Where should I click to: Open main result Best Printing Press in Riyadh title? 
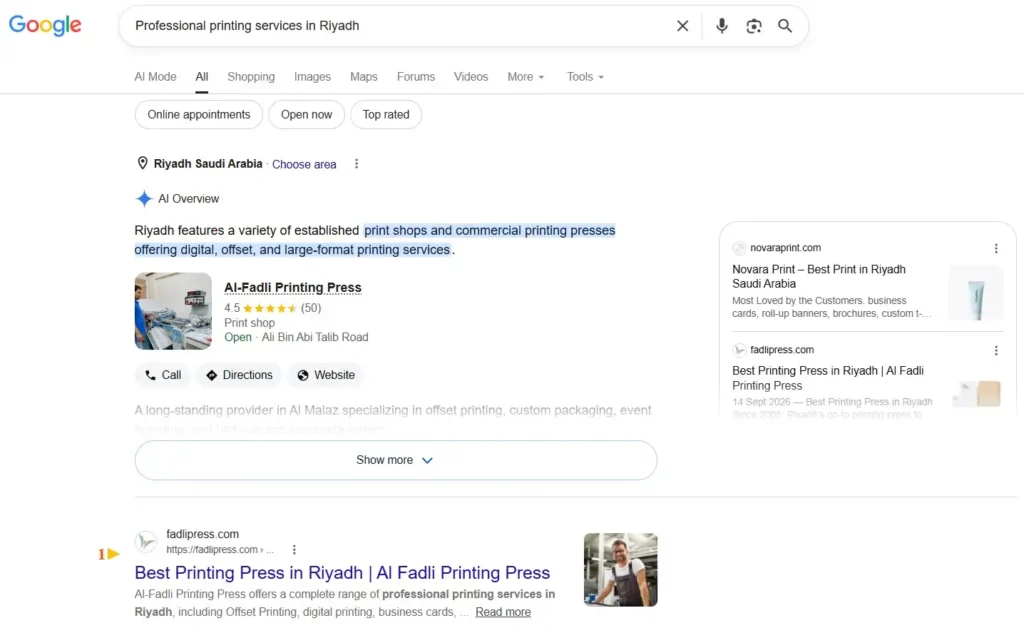(x=342, y=573)
